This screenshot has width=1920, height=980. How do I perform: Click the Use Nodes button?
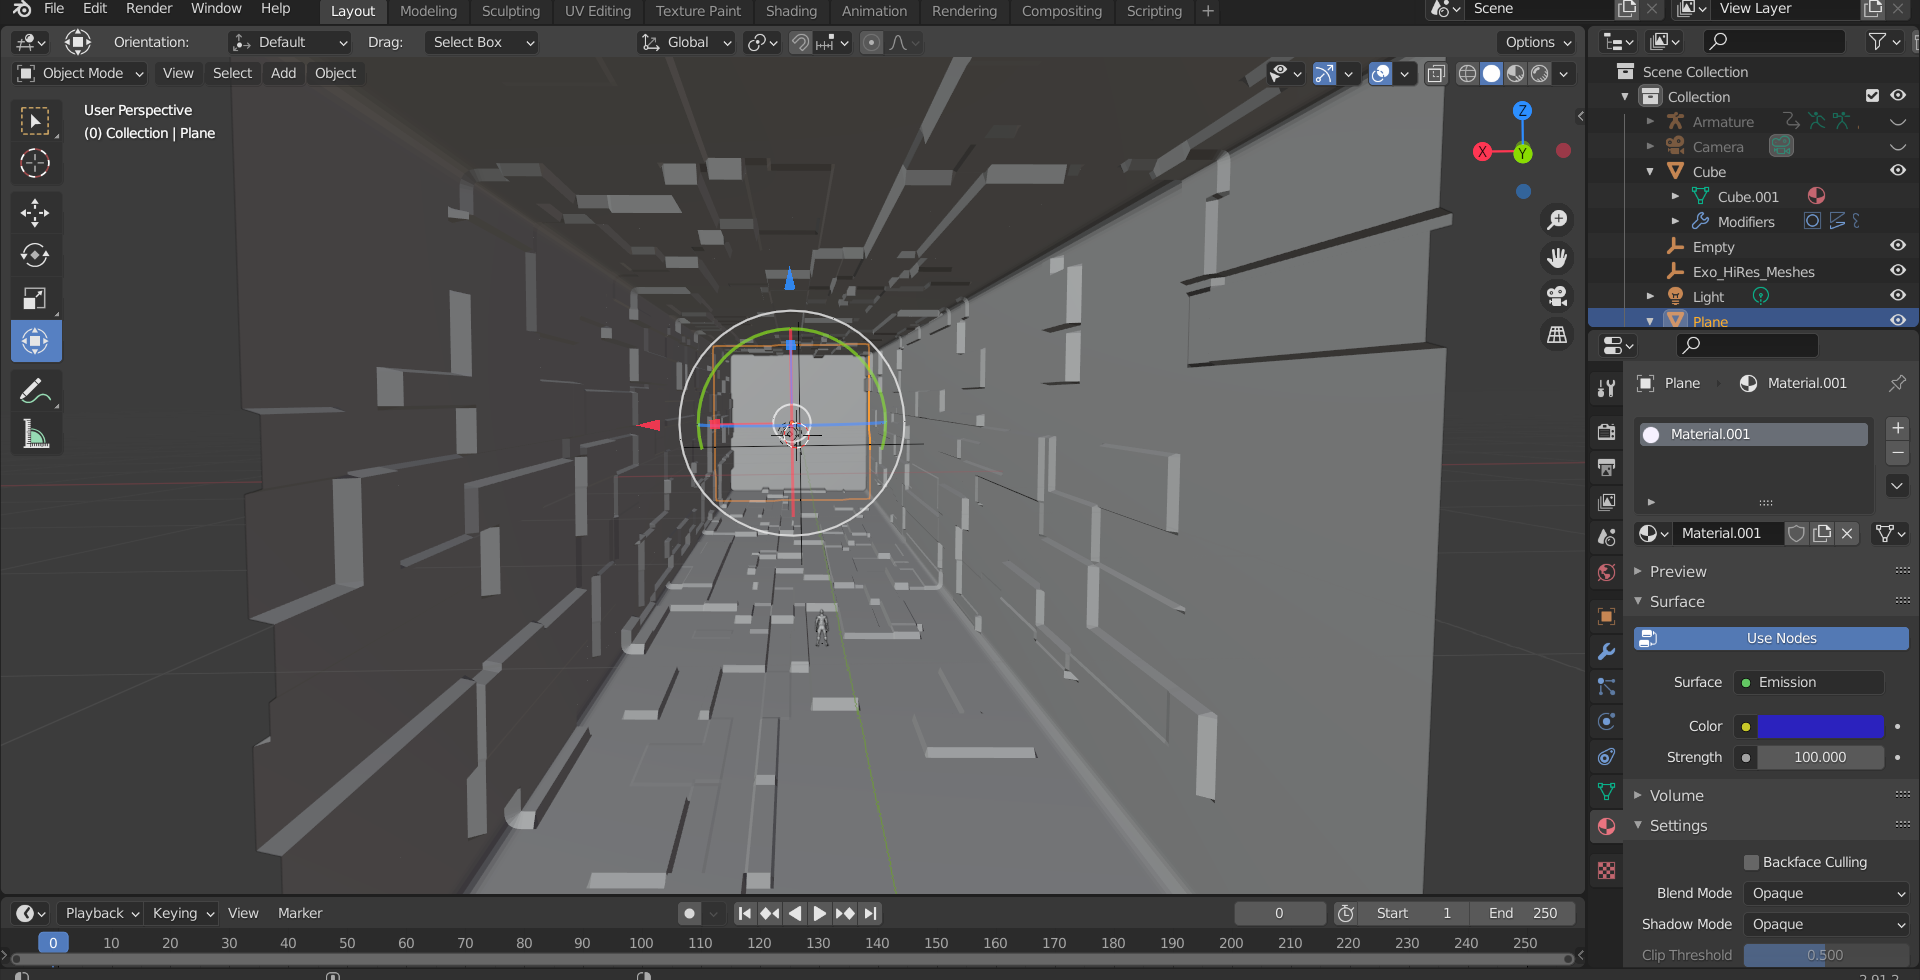coord(1771,638)
